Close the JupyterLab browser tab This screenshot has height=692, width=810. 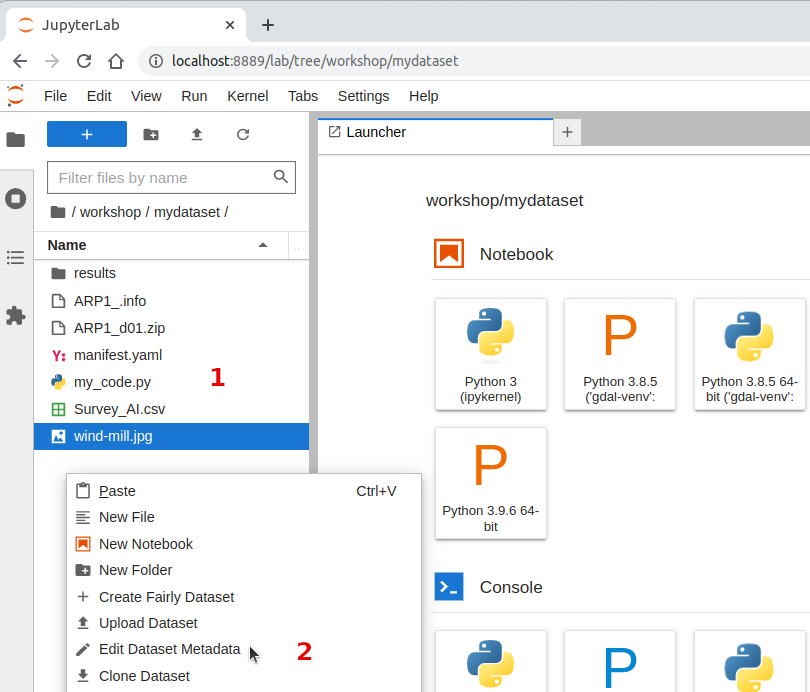[x=230, y=25]
